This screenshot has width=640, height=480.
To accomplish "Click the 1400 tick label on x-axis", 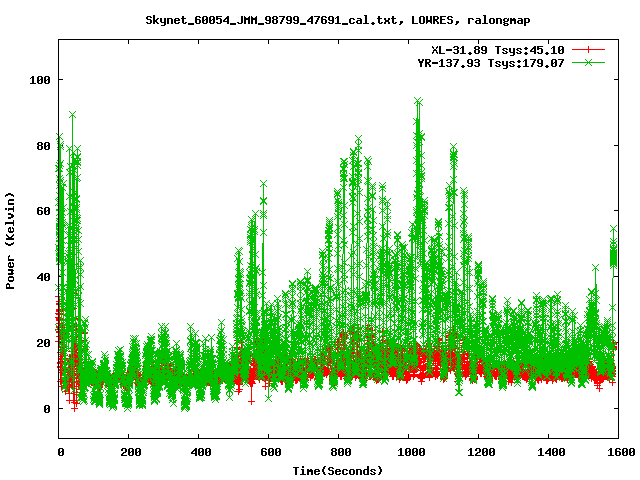I will pos(549,453).
